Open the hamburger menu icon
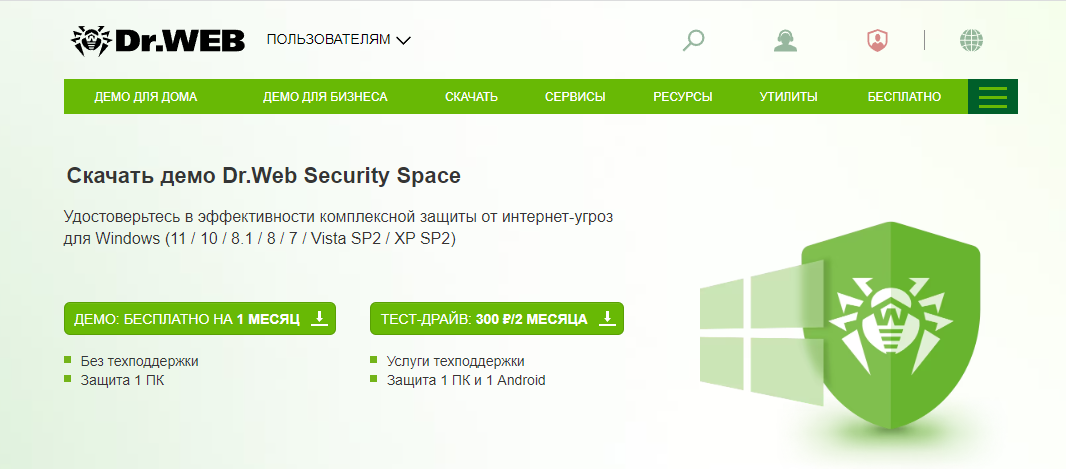 coord(992,97)
